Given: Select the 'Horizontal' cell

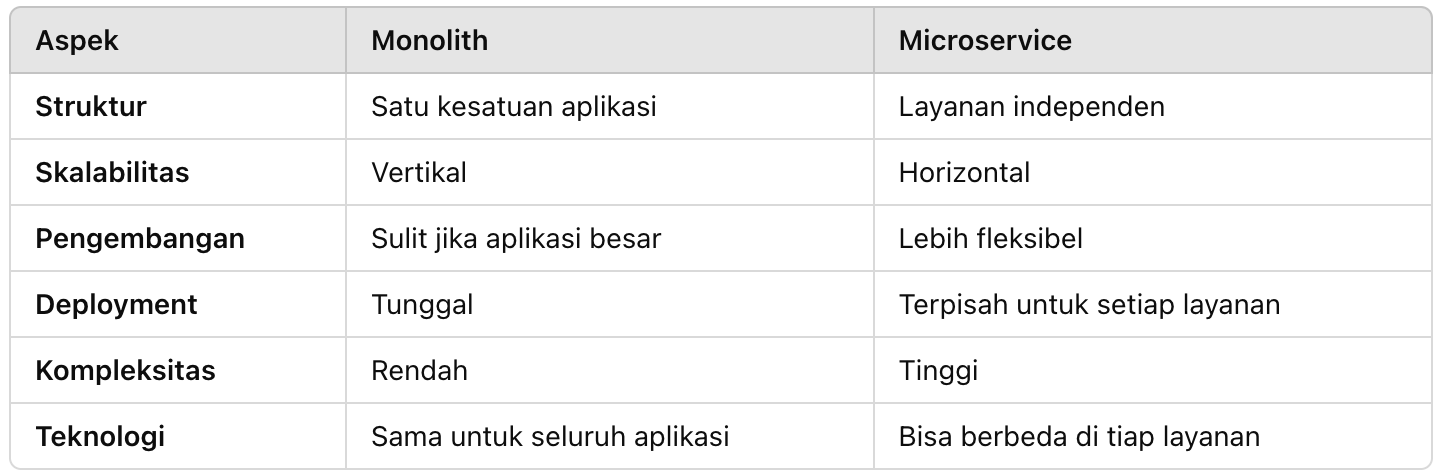Looking at the screenshot, I should click(x=964, y=172).
